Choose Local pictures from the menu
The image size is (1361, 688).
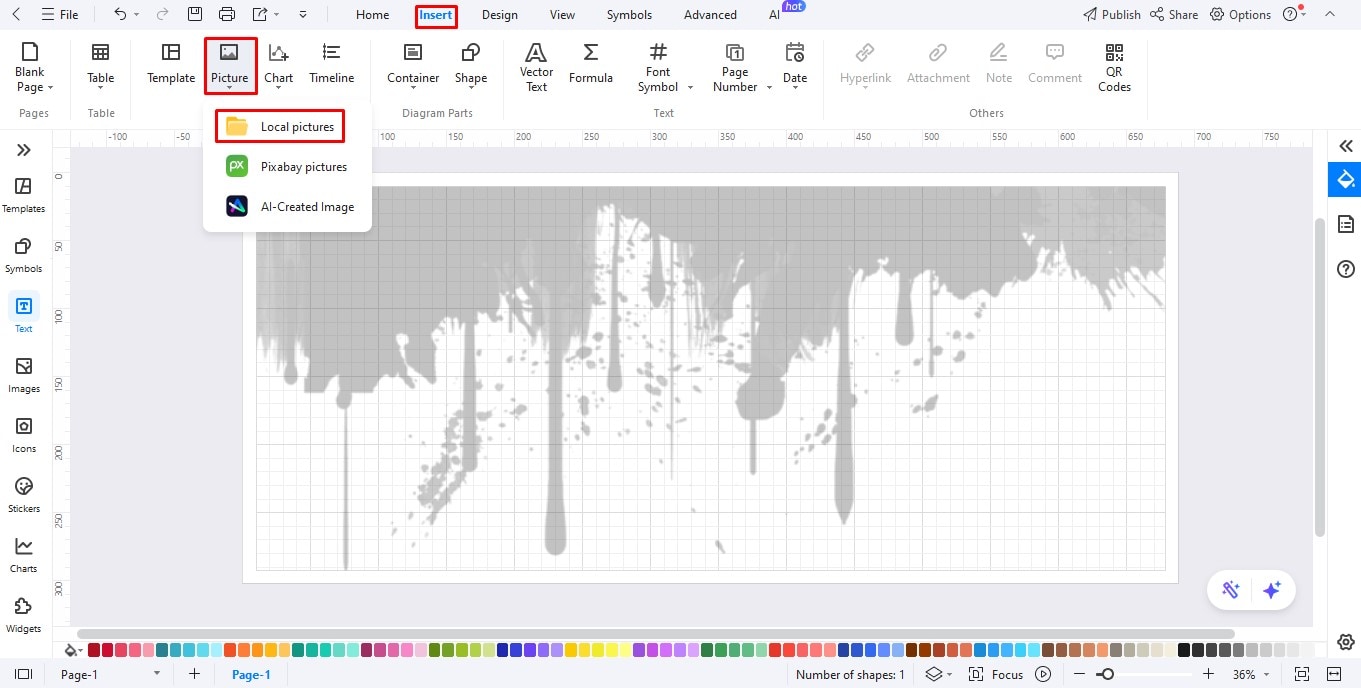click(280, 127)
